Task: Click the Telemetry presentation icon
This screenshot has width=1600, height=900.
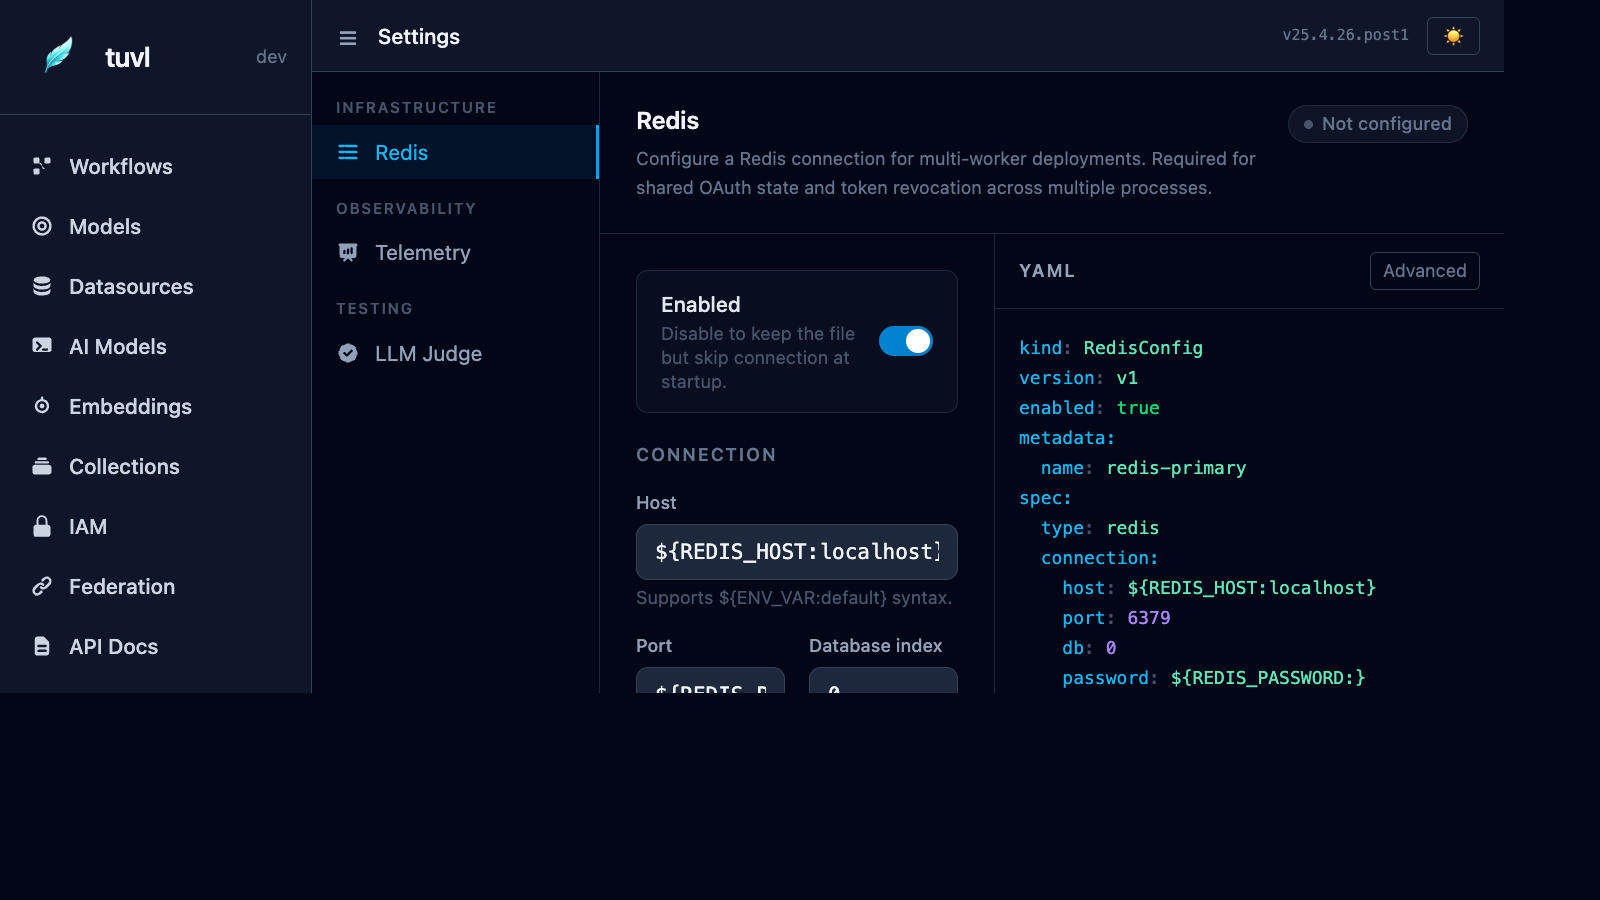Action: pyautogui.click(x=348, y=253)
